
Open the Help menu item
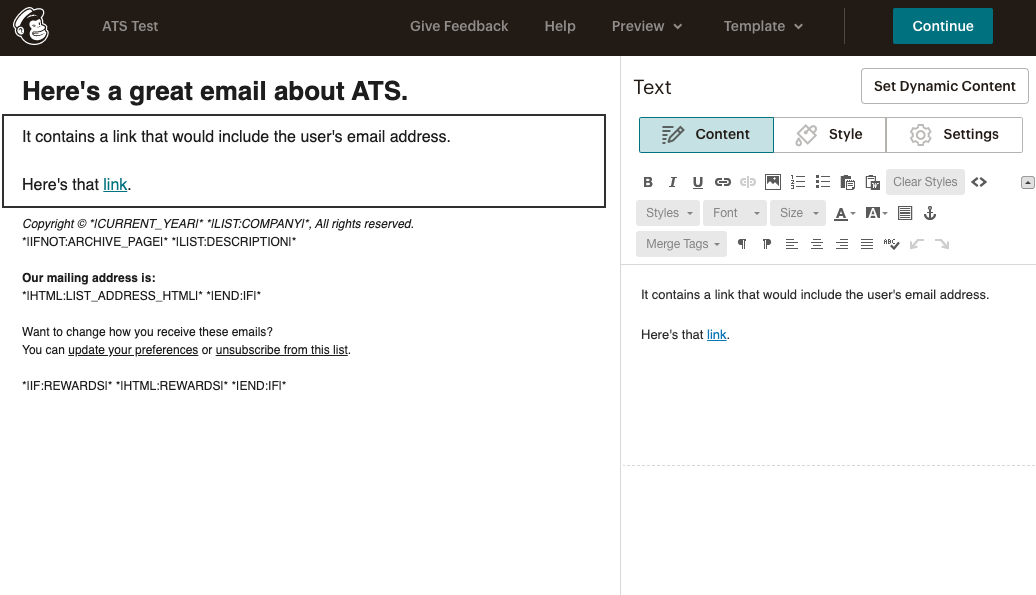click(560, 26)
